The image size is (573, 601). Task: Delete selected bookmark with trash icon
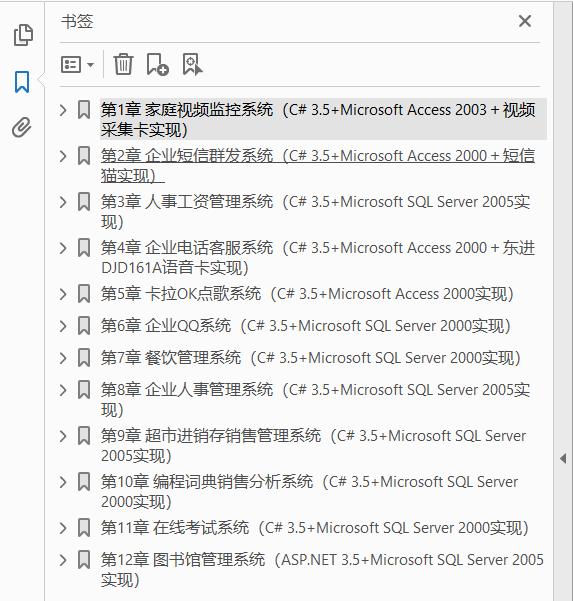tap(123, 64)
